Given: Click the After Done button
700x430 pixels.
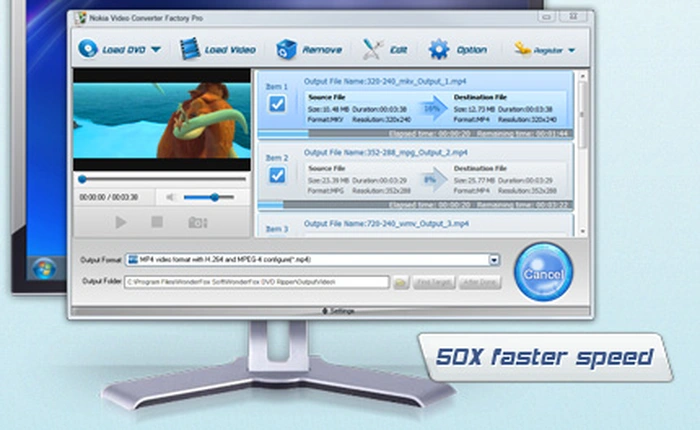Looking at the screenshot, I should pos(480,282).
